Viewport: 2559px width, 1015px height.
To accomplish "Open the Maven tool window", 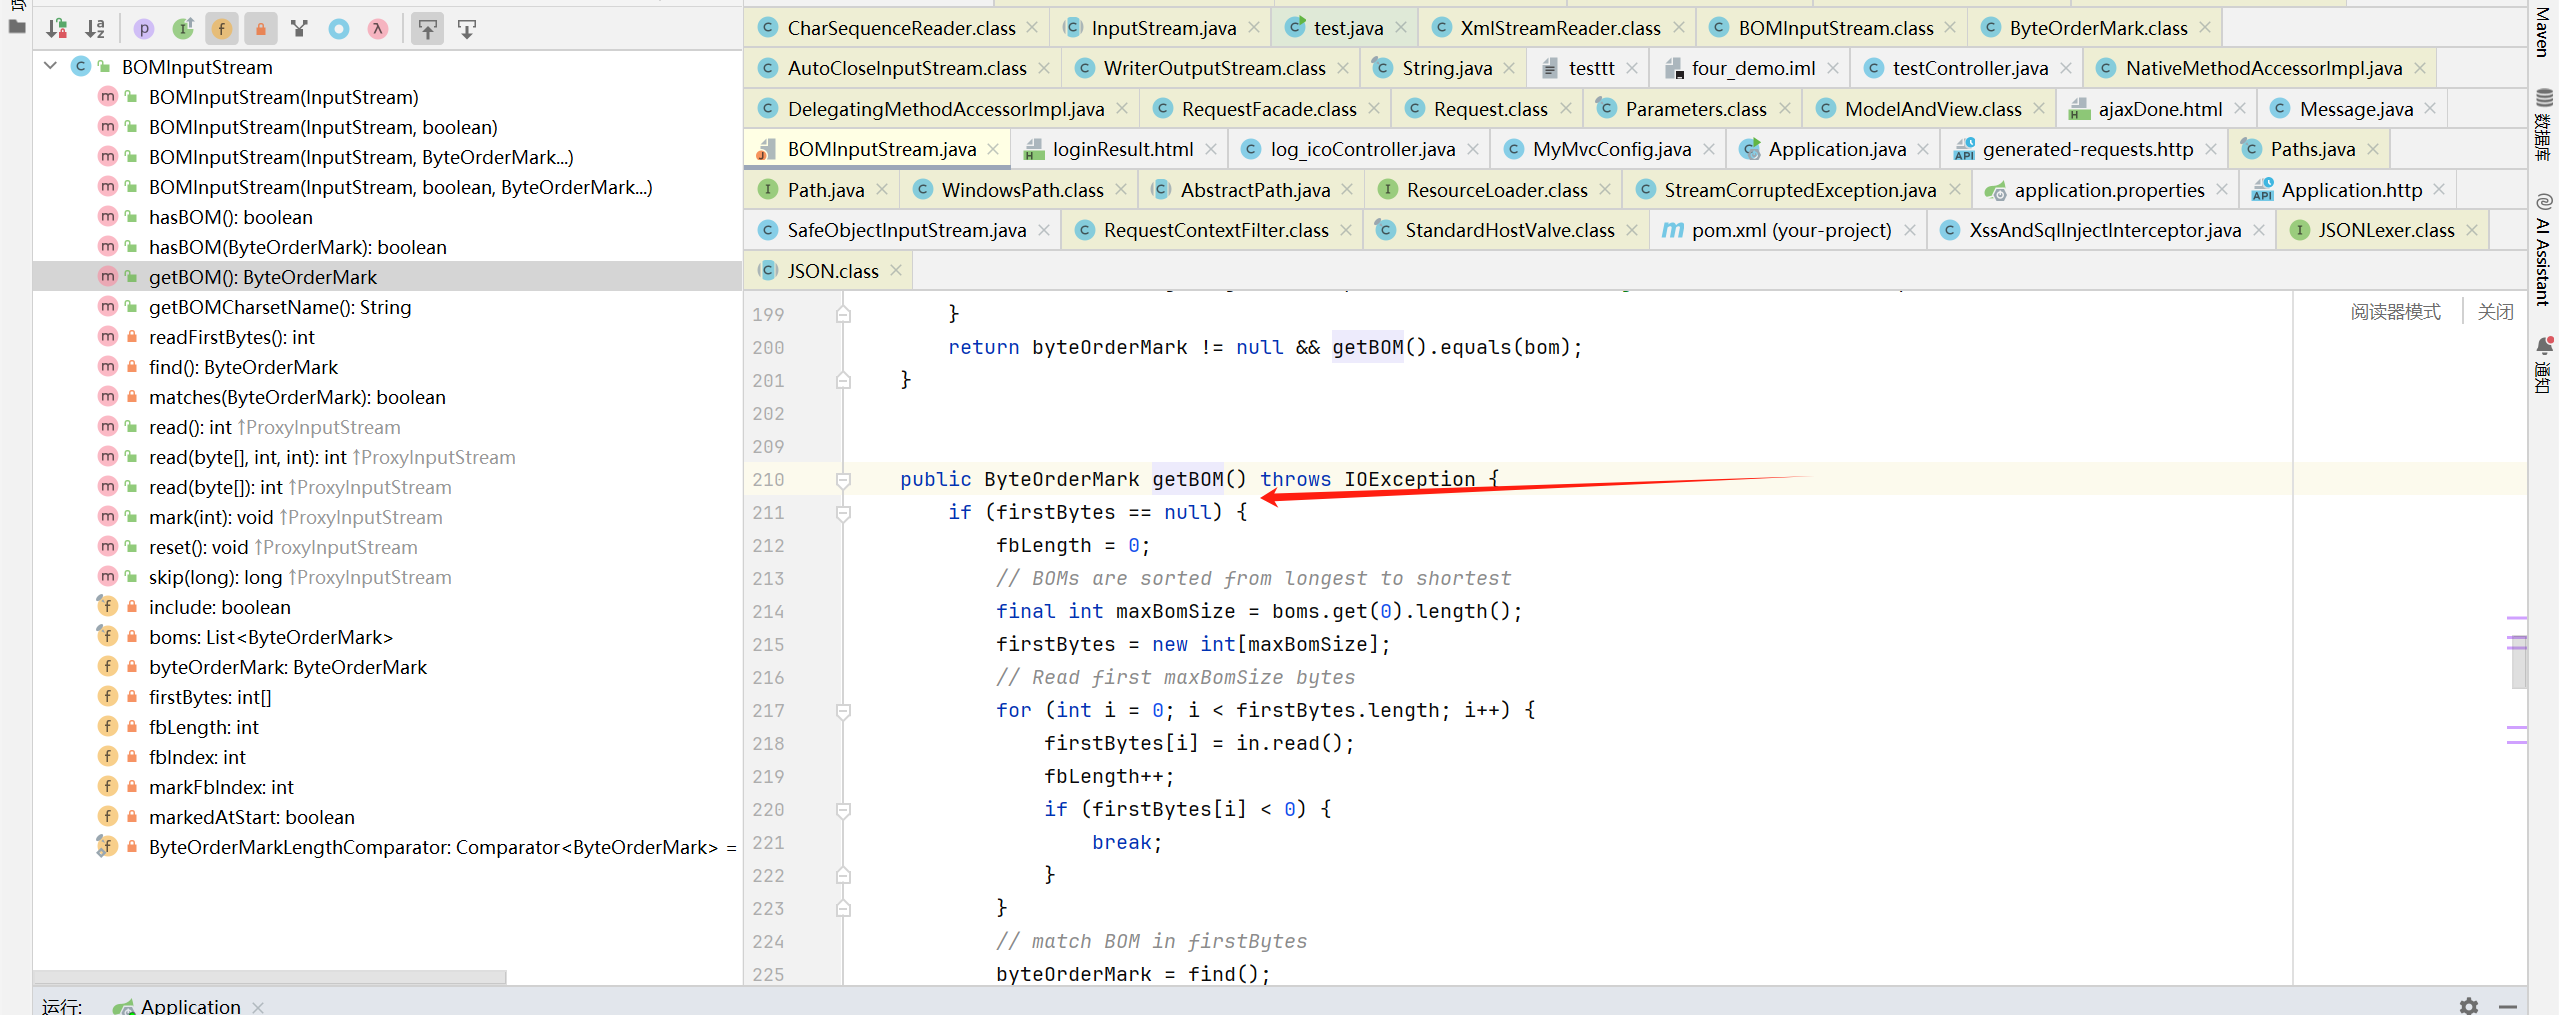I will click(2543, 32).
